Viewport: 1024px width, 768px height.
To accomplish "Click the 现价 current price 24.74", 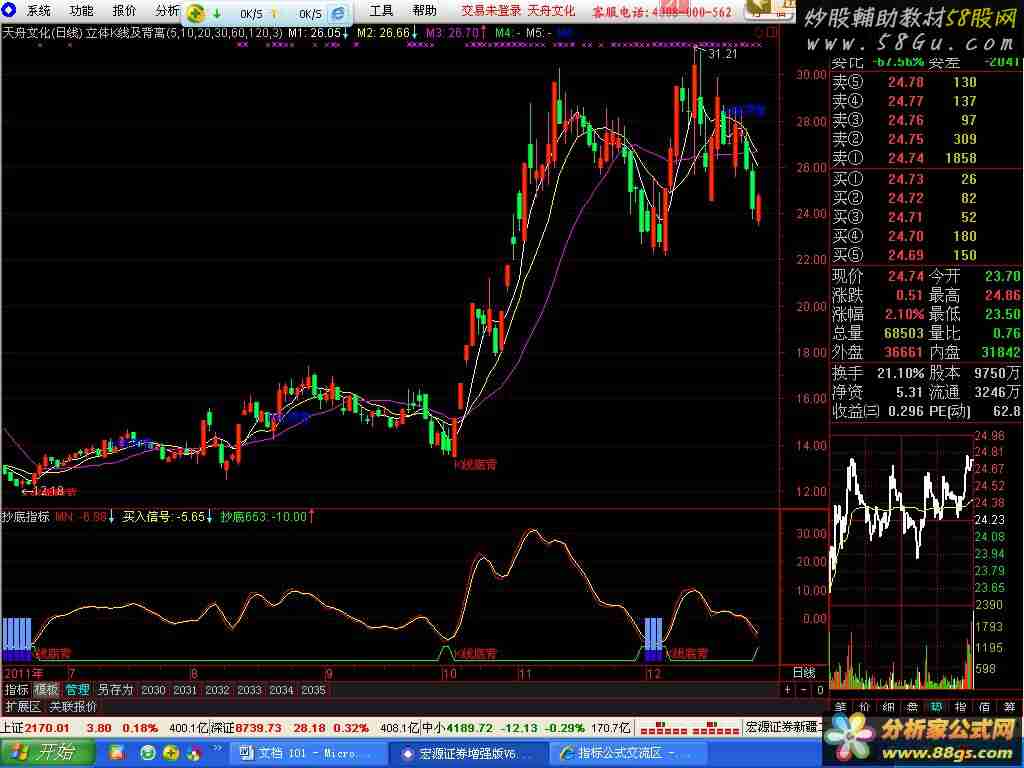I will (x=906, y=276).
